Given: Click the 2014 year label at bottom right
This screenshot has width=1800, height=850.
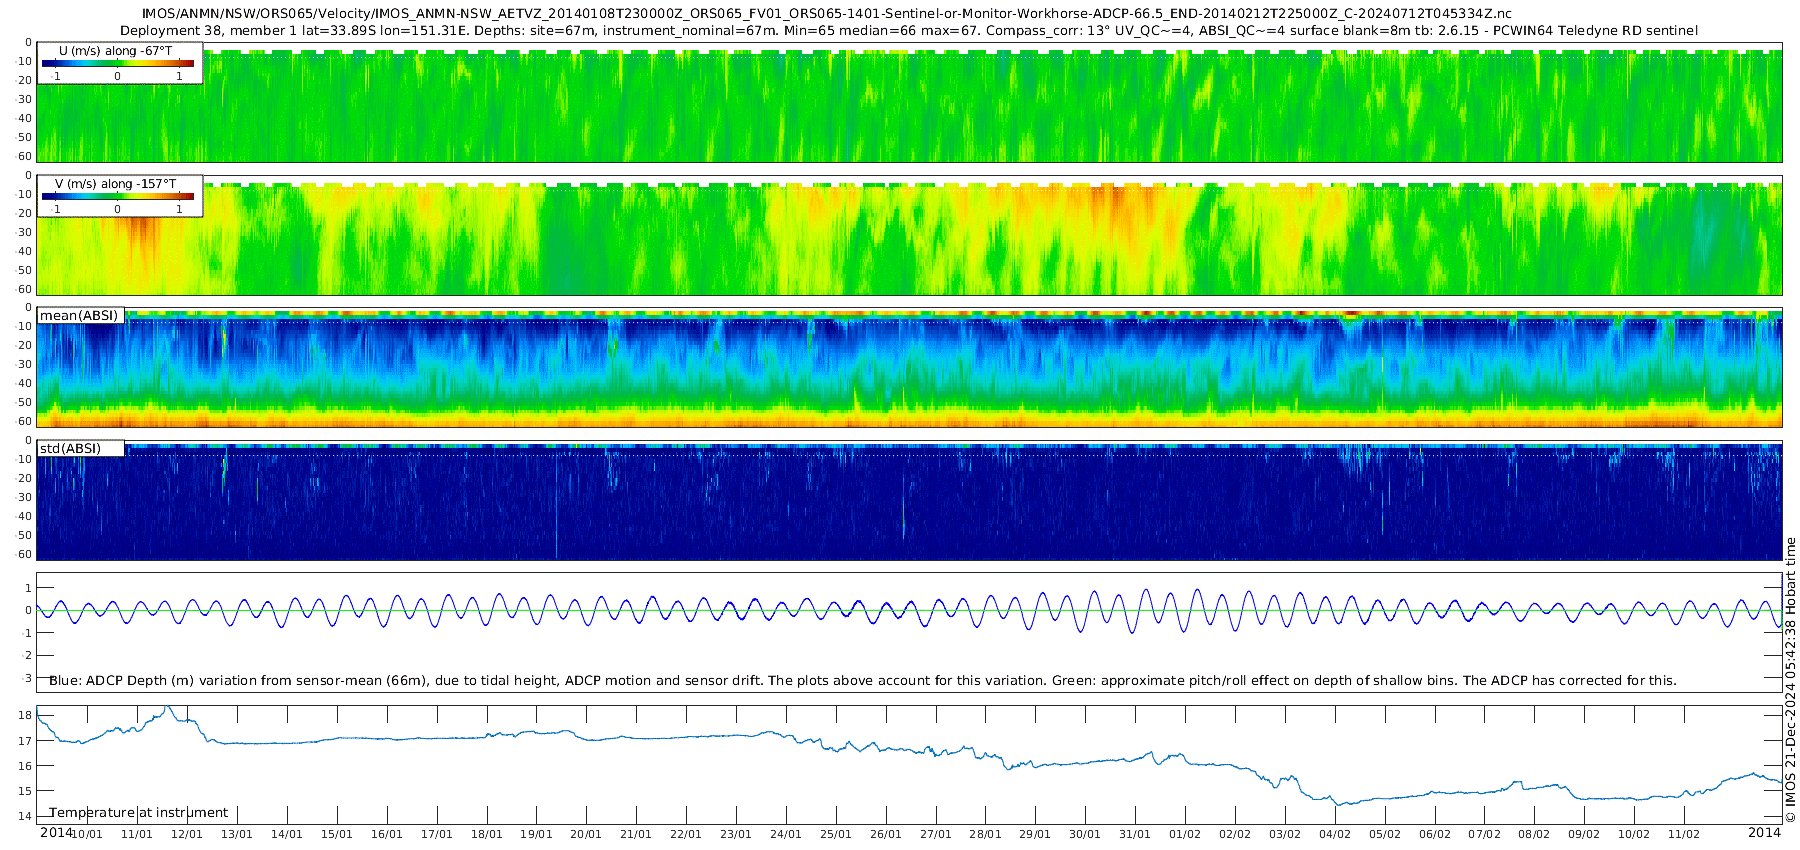Looking at the screenshot, I should (1764, 832).
